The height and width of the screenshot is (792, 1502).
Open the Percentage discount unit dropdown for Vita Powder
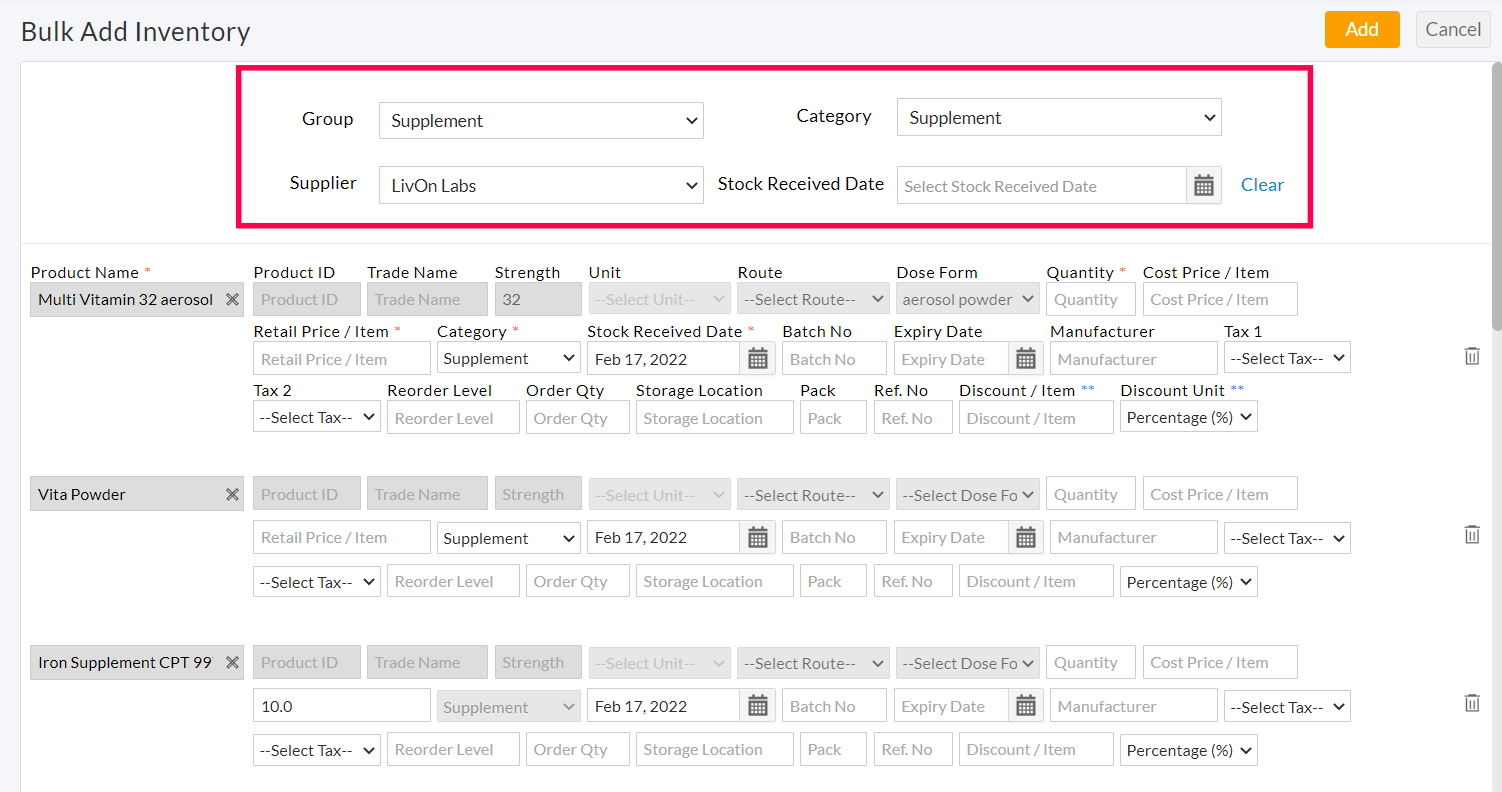(x=1188, y=581)
